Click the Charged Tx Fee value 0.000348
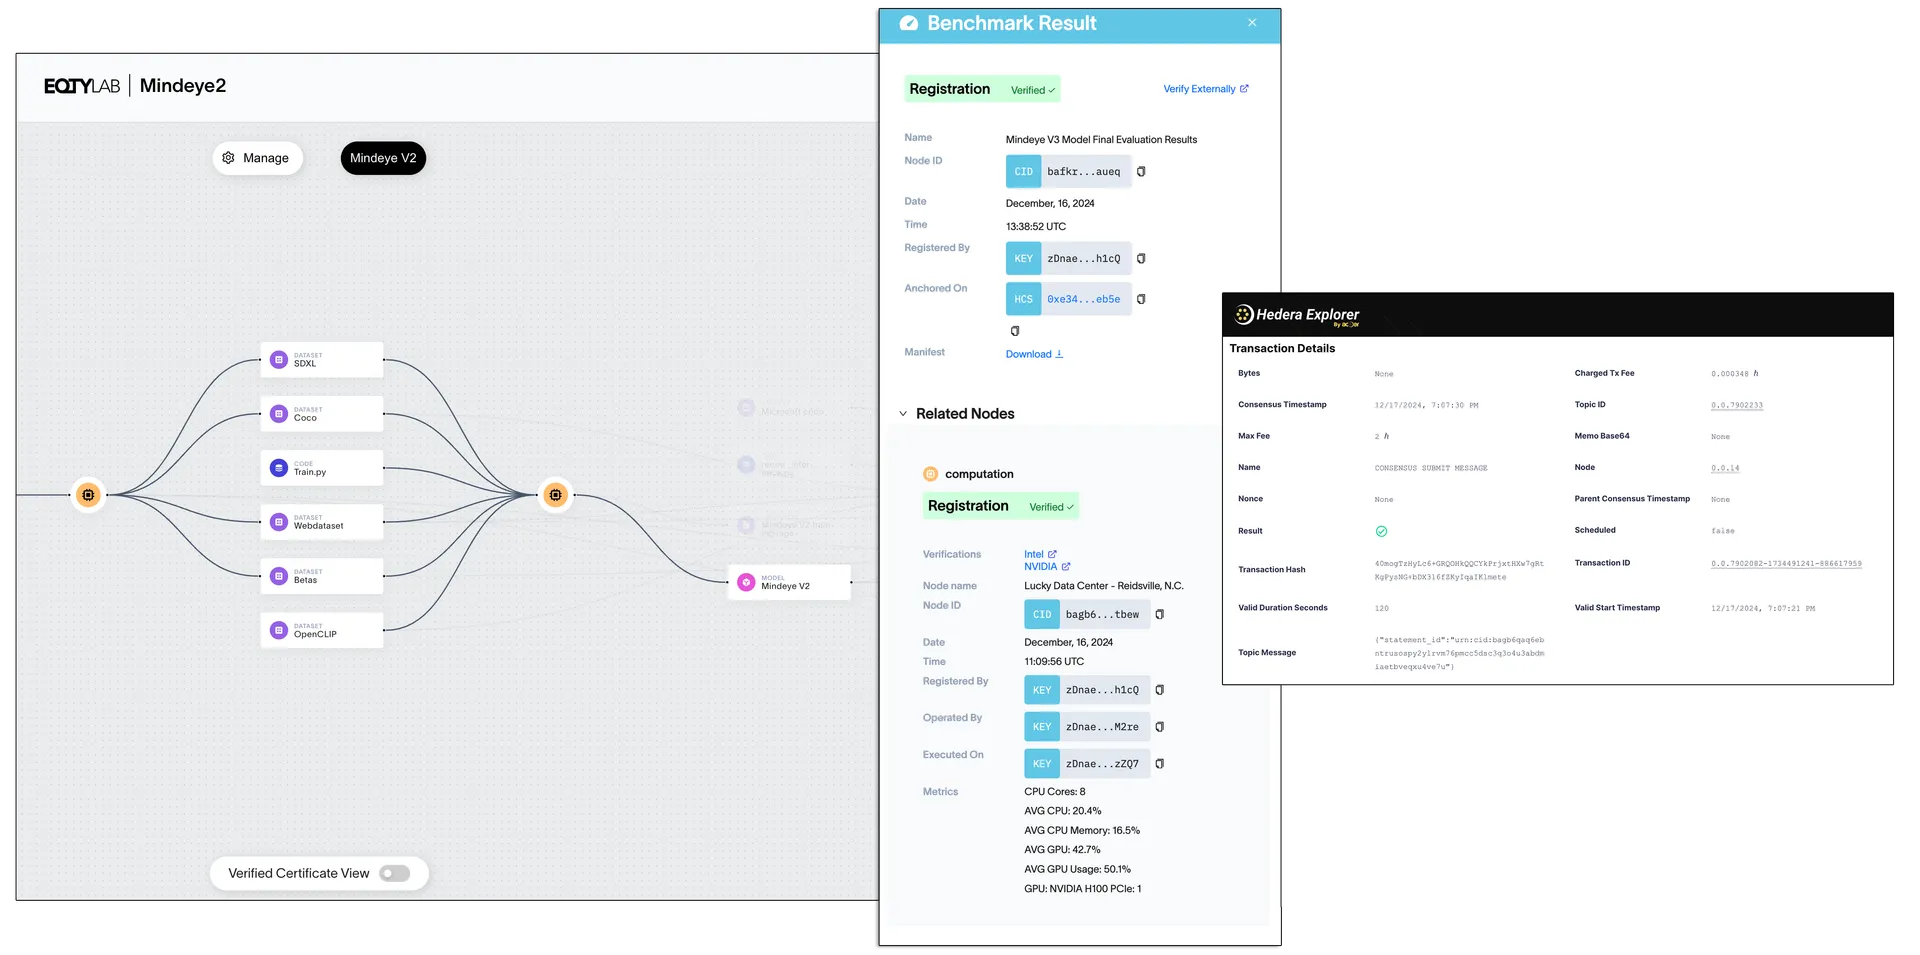1920x955 pixels. (1735, 374)
